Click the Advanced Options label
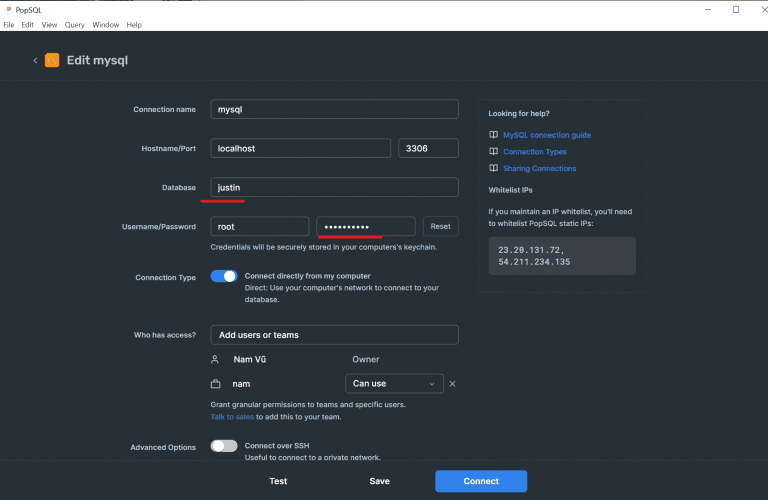 click(163, 447)
